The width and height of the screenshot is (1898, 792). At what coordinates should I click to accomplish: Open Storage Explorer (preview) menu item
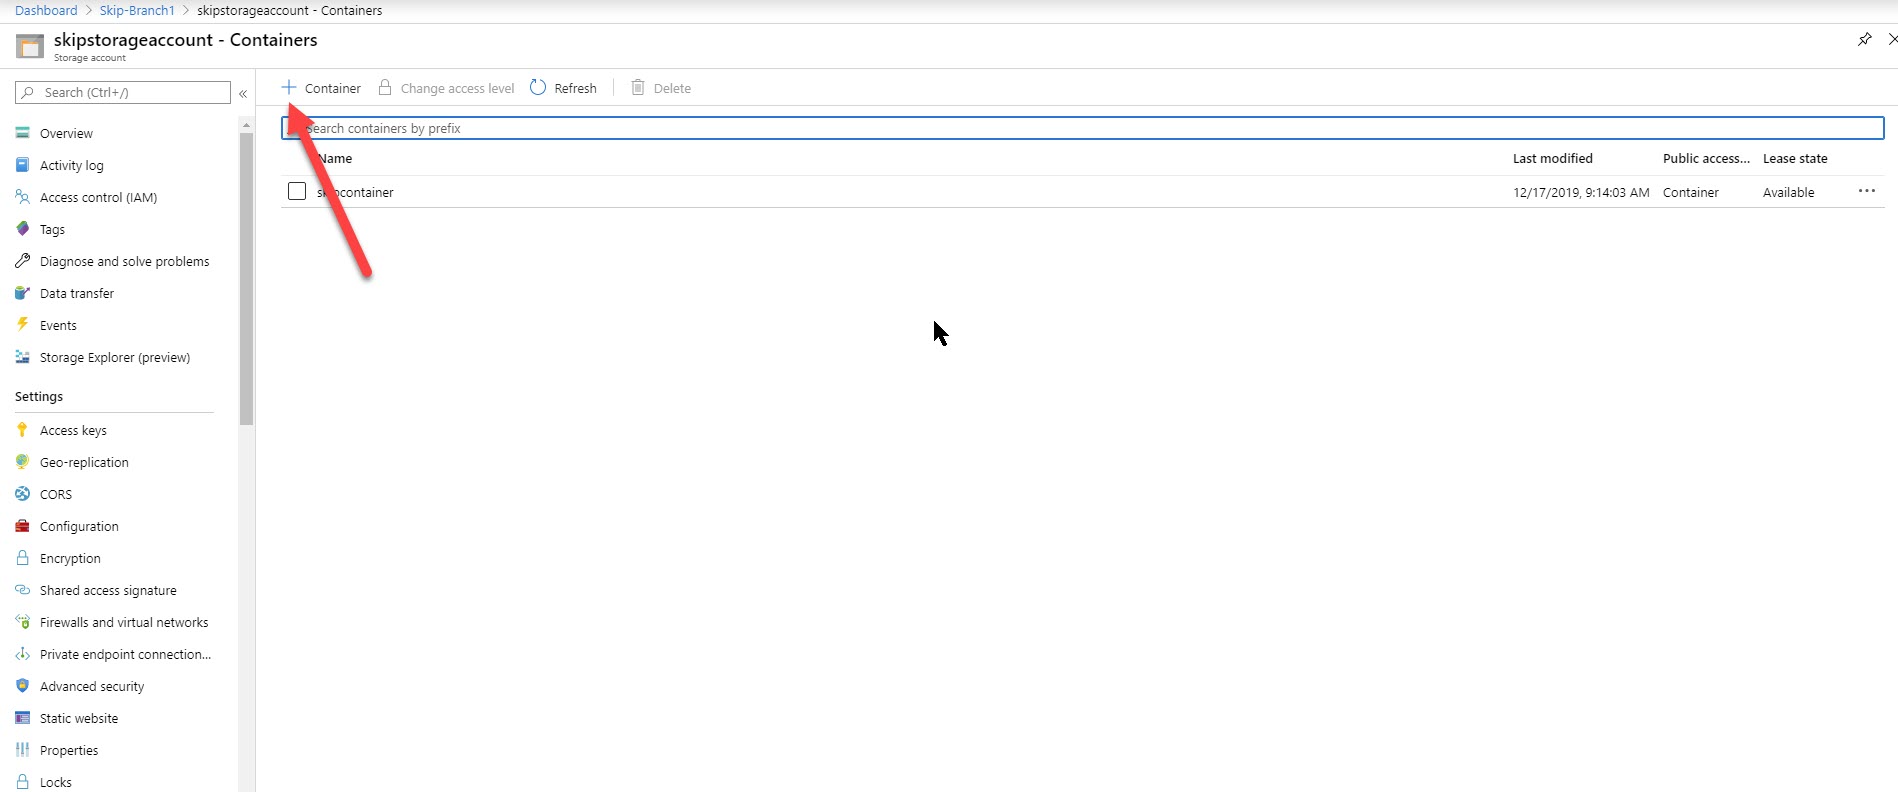115,357
